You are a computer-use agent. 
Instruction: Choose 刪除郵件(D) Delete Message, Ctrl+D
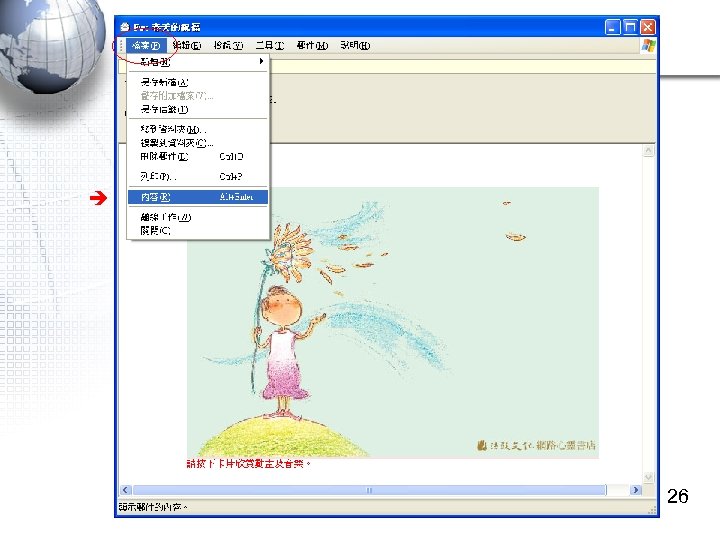point(198,157)
